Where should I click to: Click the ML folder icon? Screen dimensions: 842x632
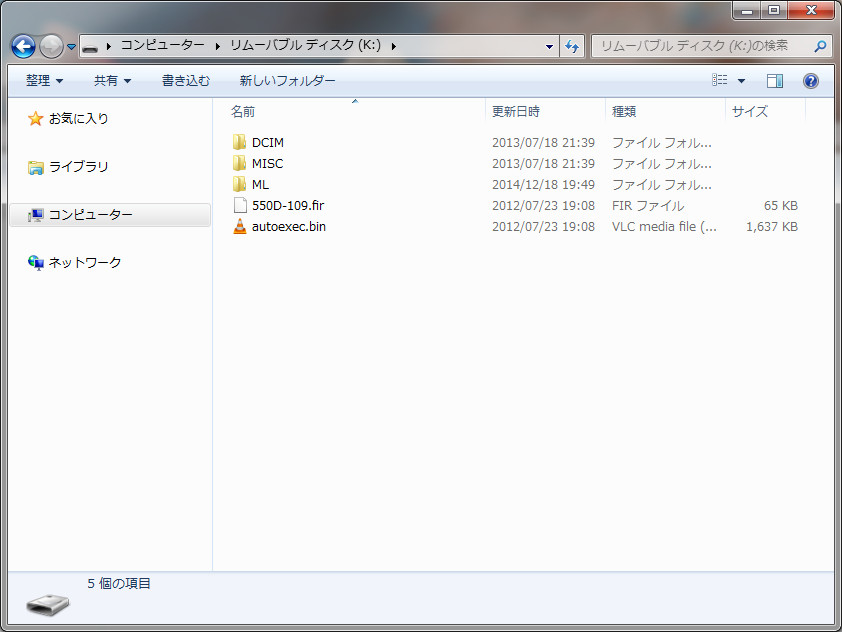tap(239, 184)
